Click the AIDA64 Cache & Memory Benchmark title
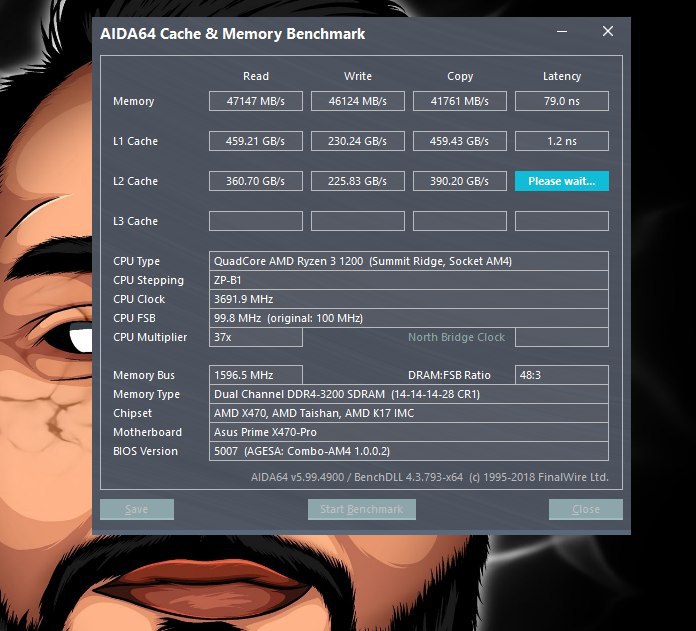Viewport: 696px width, 631px height. (233, 34)
